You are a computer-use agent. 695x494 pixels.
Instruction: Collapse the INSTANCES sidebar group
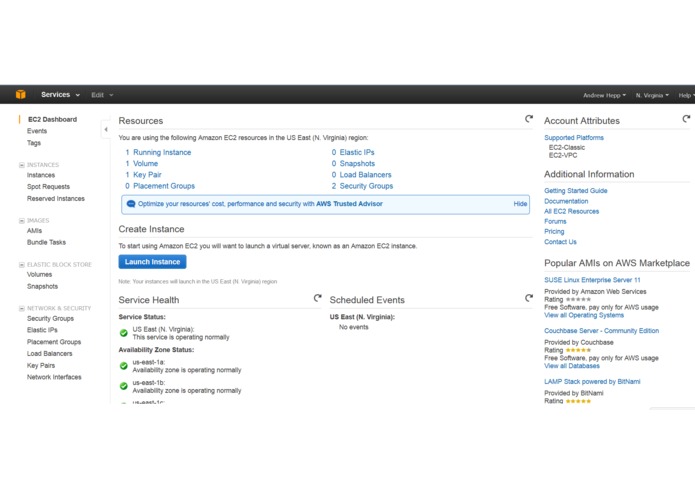[x=21, y=165]
